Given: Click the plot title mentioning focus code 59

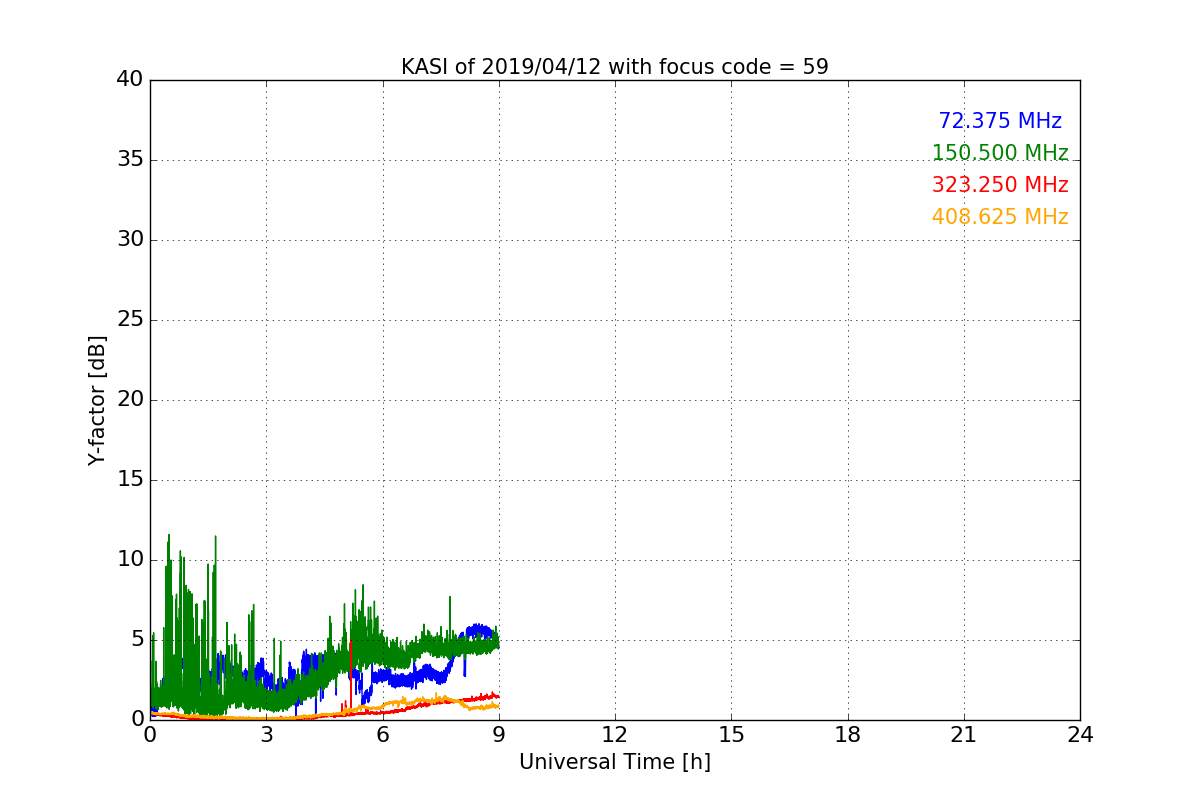Looking at the screenshot, I should 615,67.
